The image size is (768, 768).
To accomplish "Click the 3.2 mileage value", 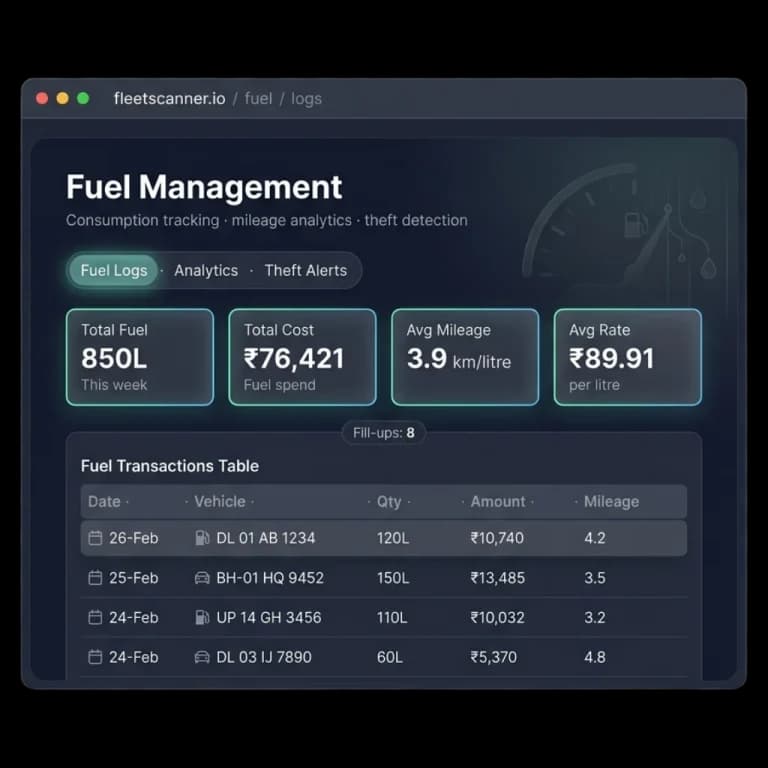I will [x=595, y=617].
